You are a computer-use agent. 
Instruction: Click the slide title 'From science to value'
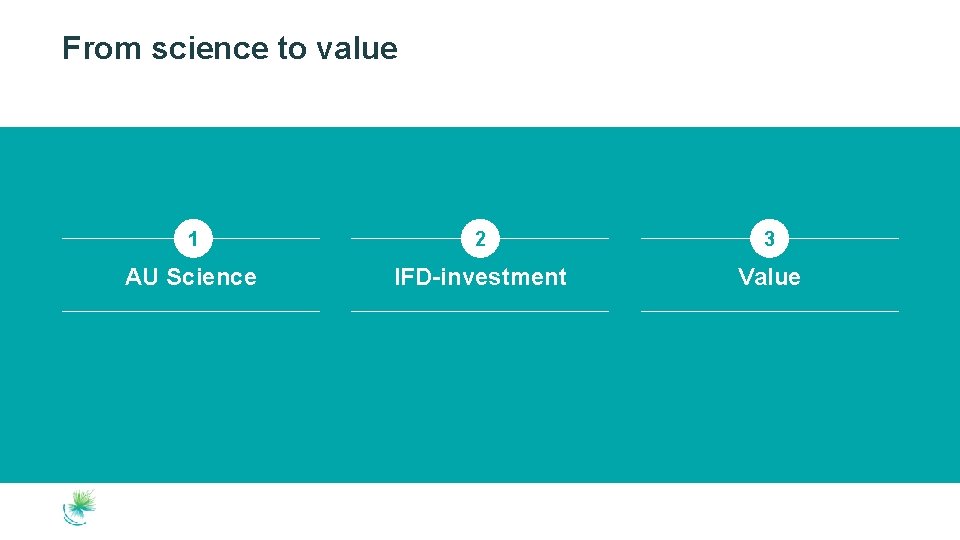point(229,48)
